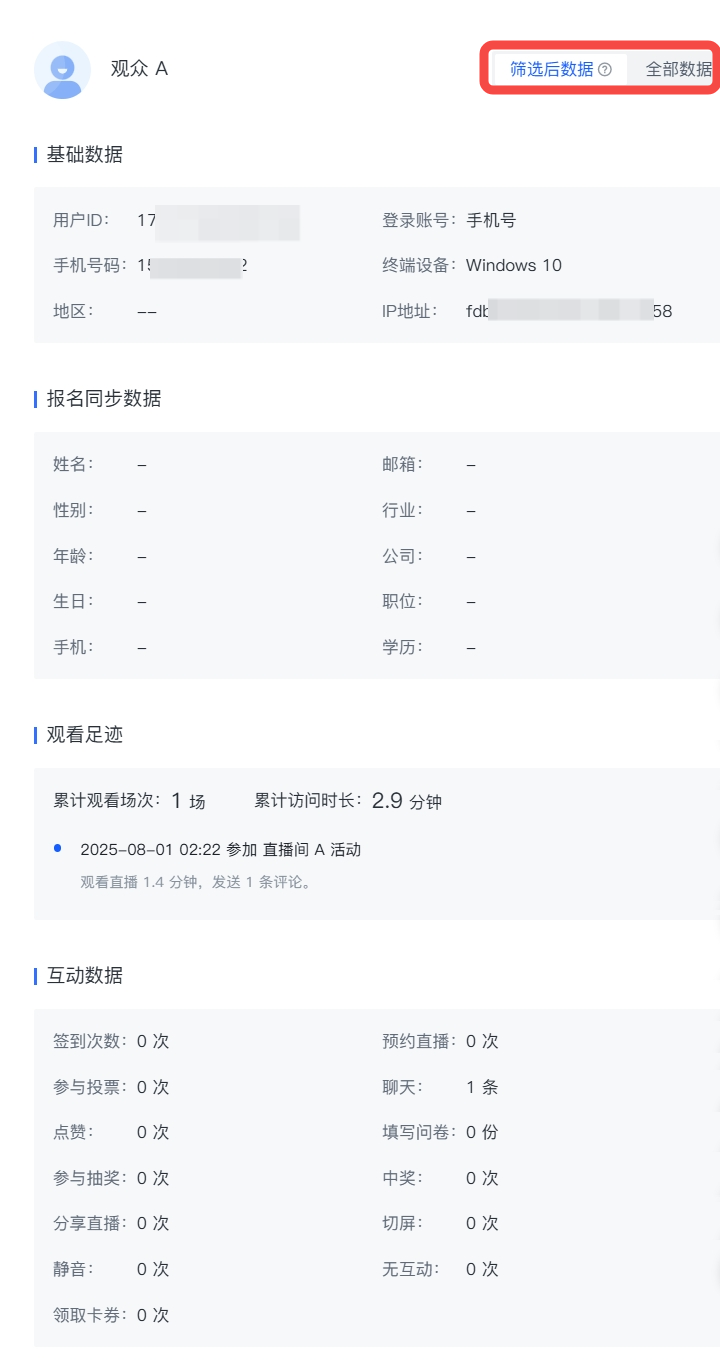Image resolution: width=720 pixels, height=1370 pixels.
Task: Switch to the 全部数据 tab
Action: [x=678, y=70]
